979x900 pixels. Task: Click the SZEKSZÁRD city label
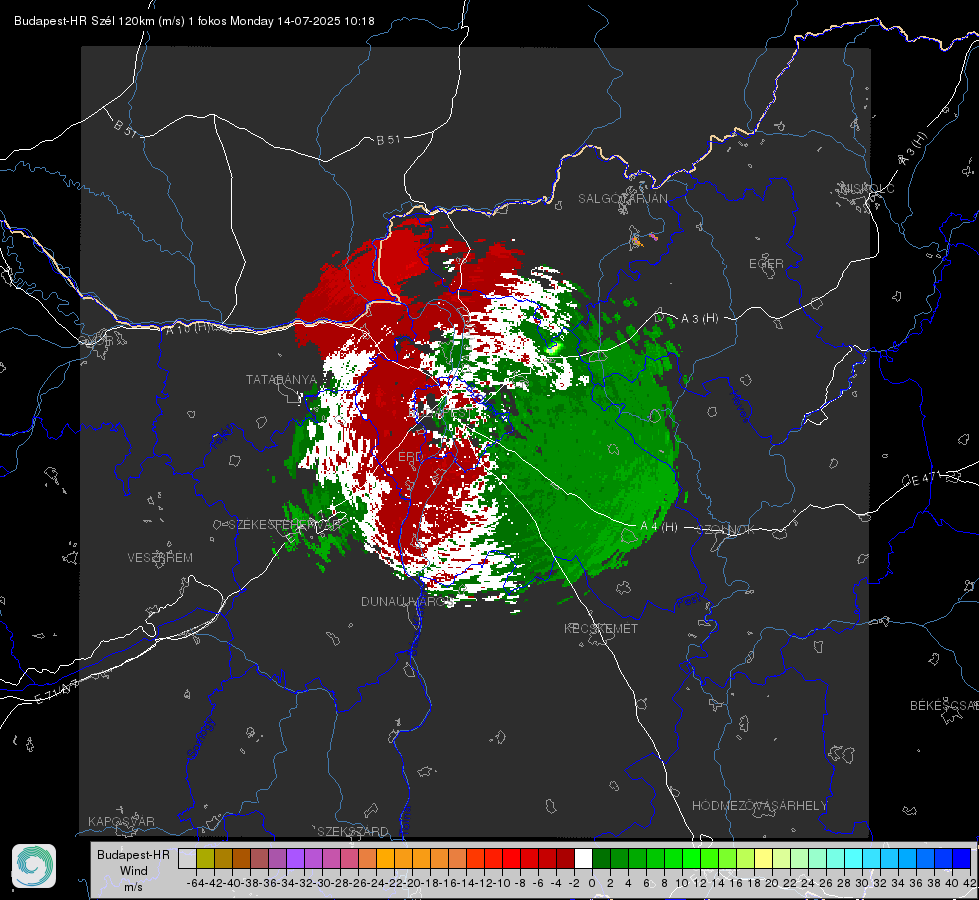[353, 831]
